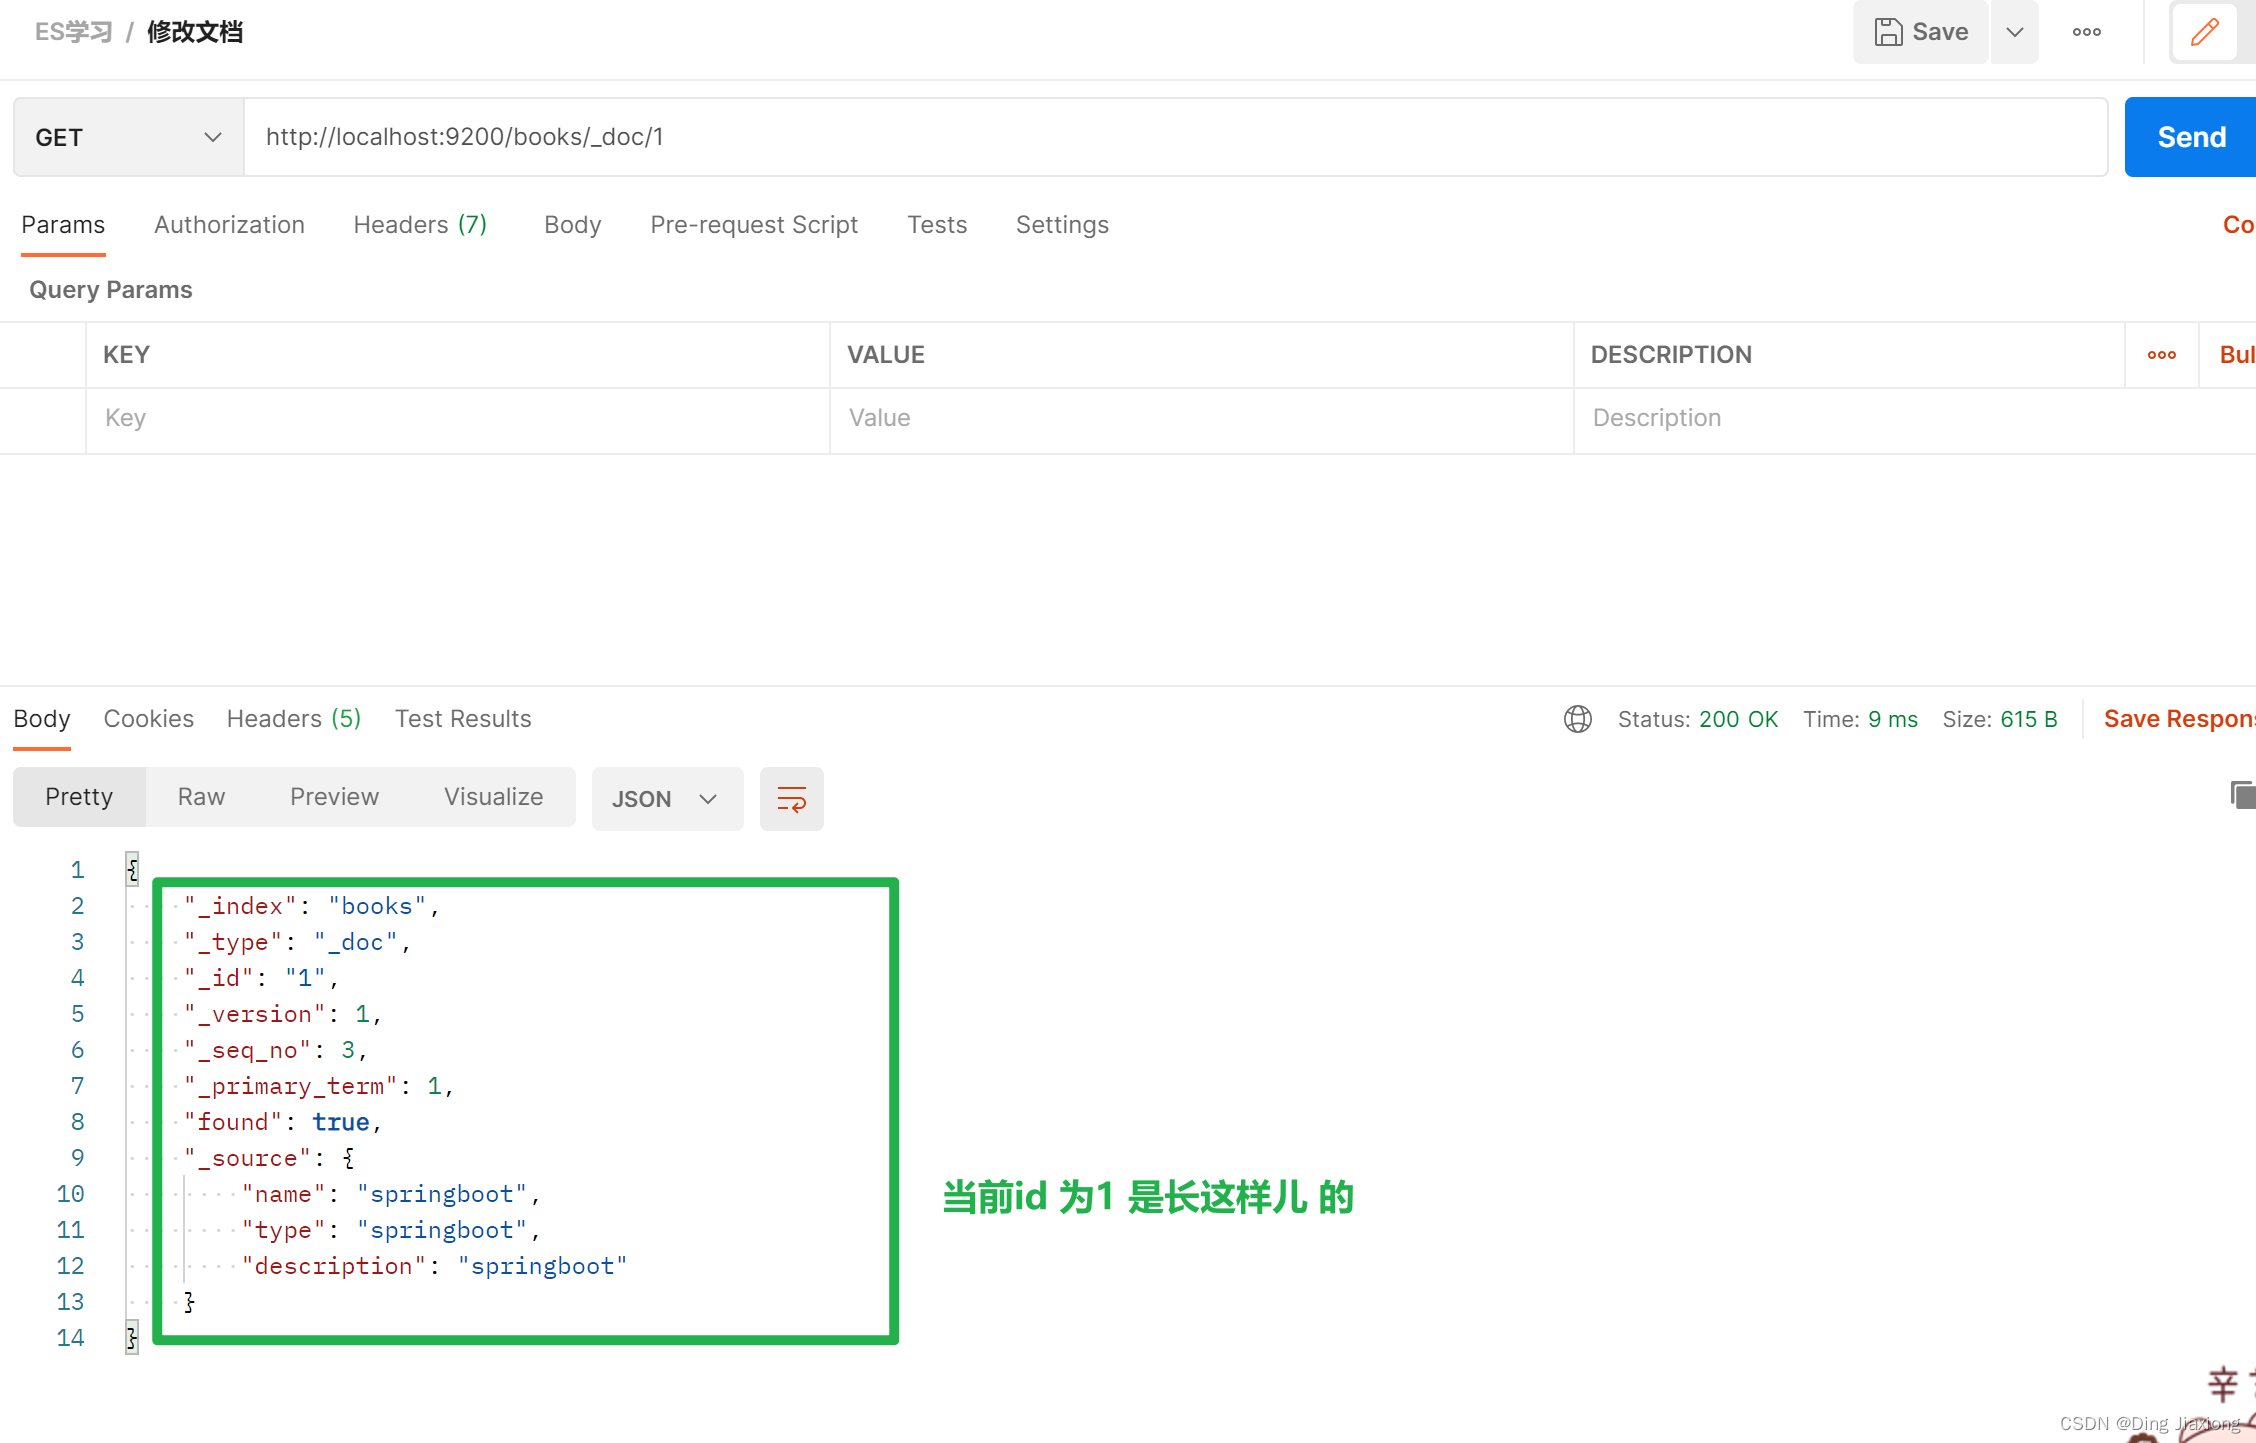
Task: Switch to the Headers tab
Action: point(419,224)
